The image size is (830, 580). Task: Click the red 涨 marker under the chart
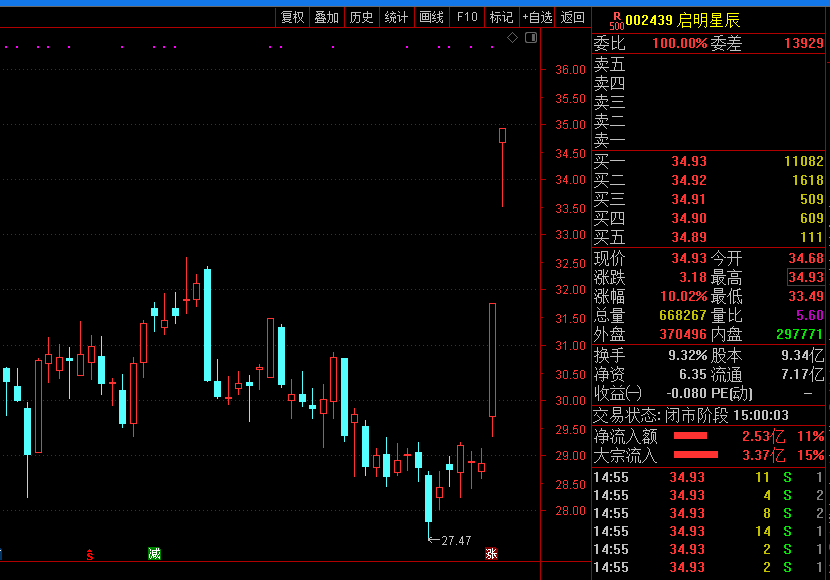coord(491,554)
